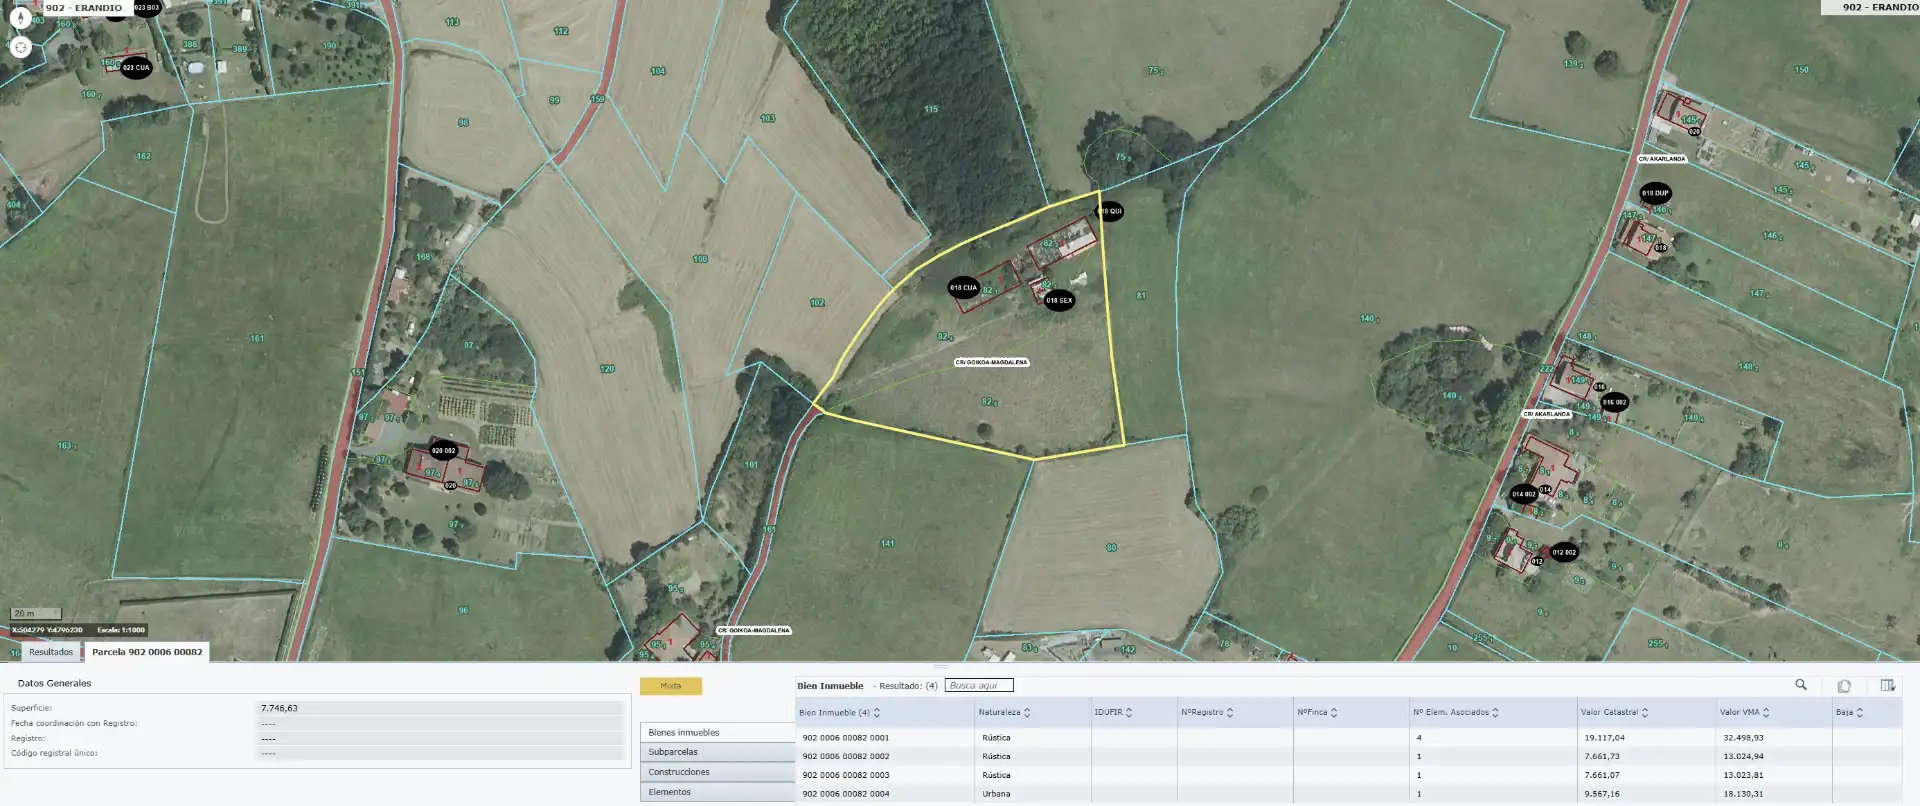Select row 902 0006 00082 0004
This screenshot has width=1920, height=806.
[x=1350, y=794]
